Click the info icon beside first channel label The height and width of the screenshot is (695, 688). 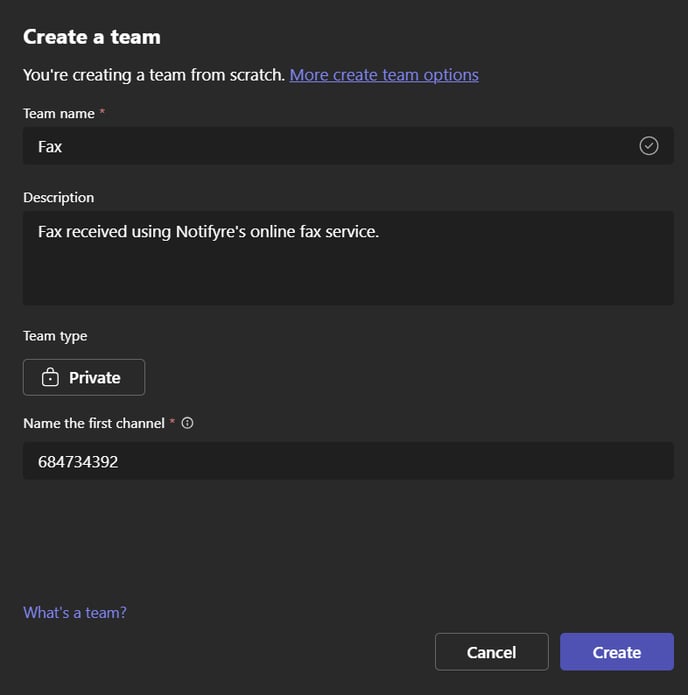188,423
